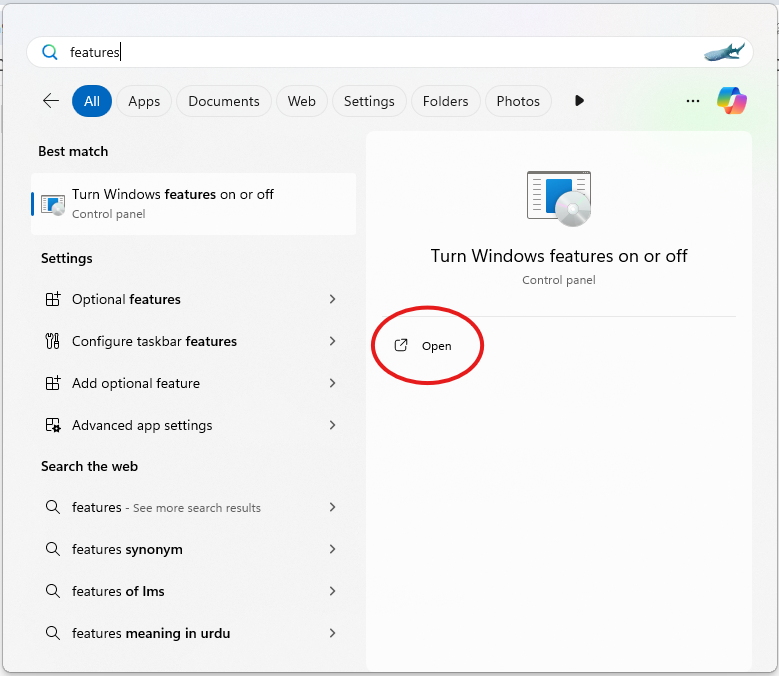Open Turn Windows features on or off result
The width and height of the screenshot is (779, 676).
(193, 204)
